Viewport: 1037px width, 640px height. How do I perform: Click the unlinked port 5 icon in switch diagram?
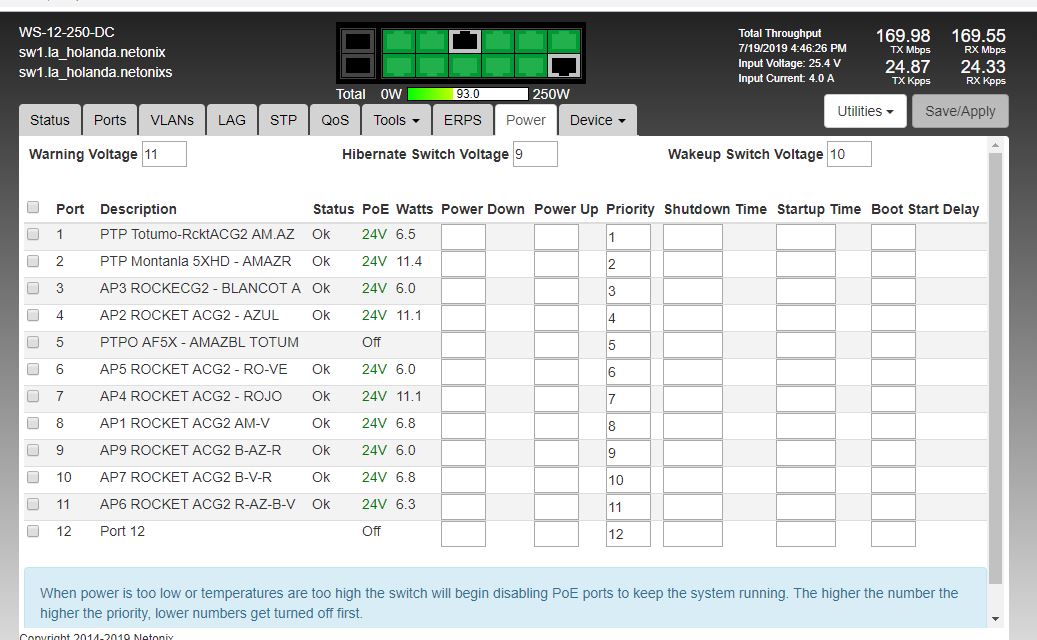pos(465,40)
